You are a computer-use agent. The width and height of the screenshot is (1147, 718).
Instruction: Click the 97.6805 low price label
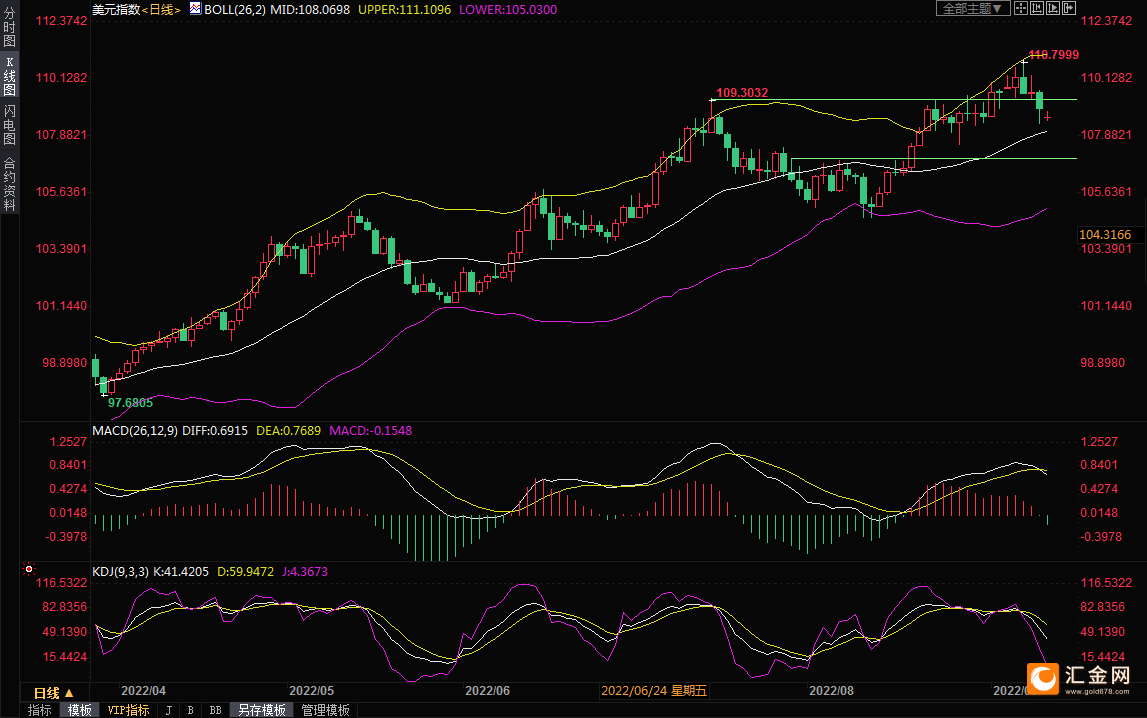coord(130,403)
